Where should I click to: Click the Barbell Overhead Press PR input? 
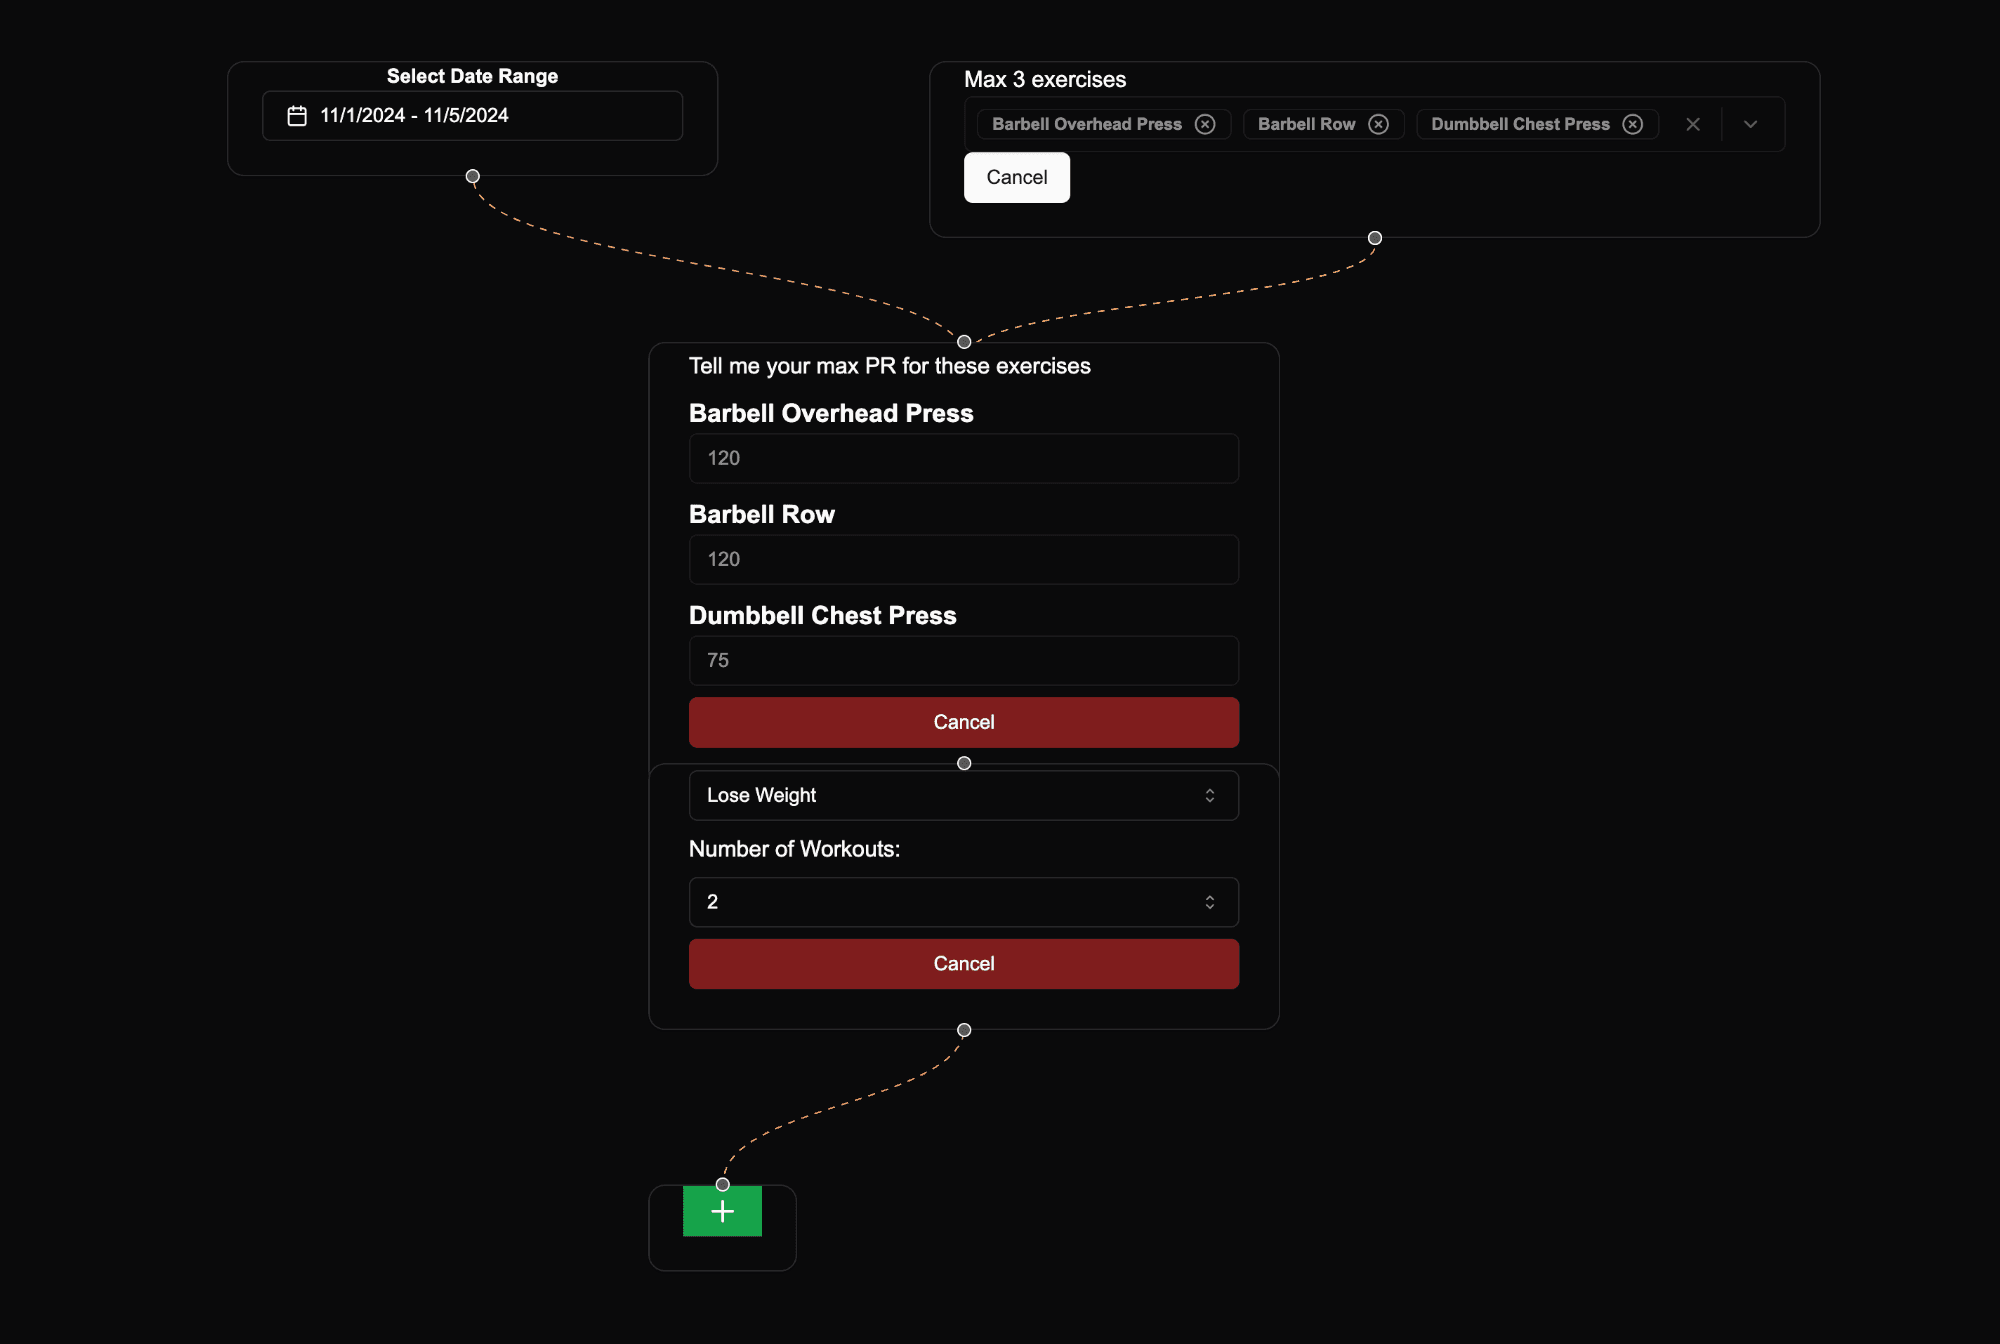[x=964, y=458]
